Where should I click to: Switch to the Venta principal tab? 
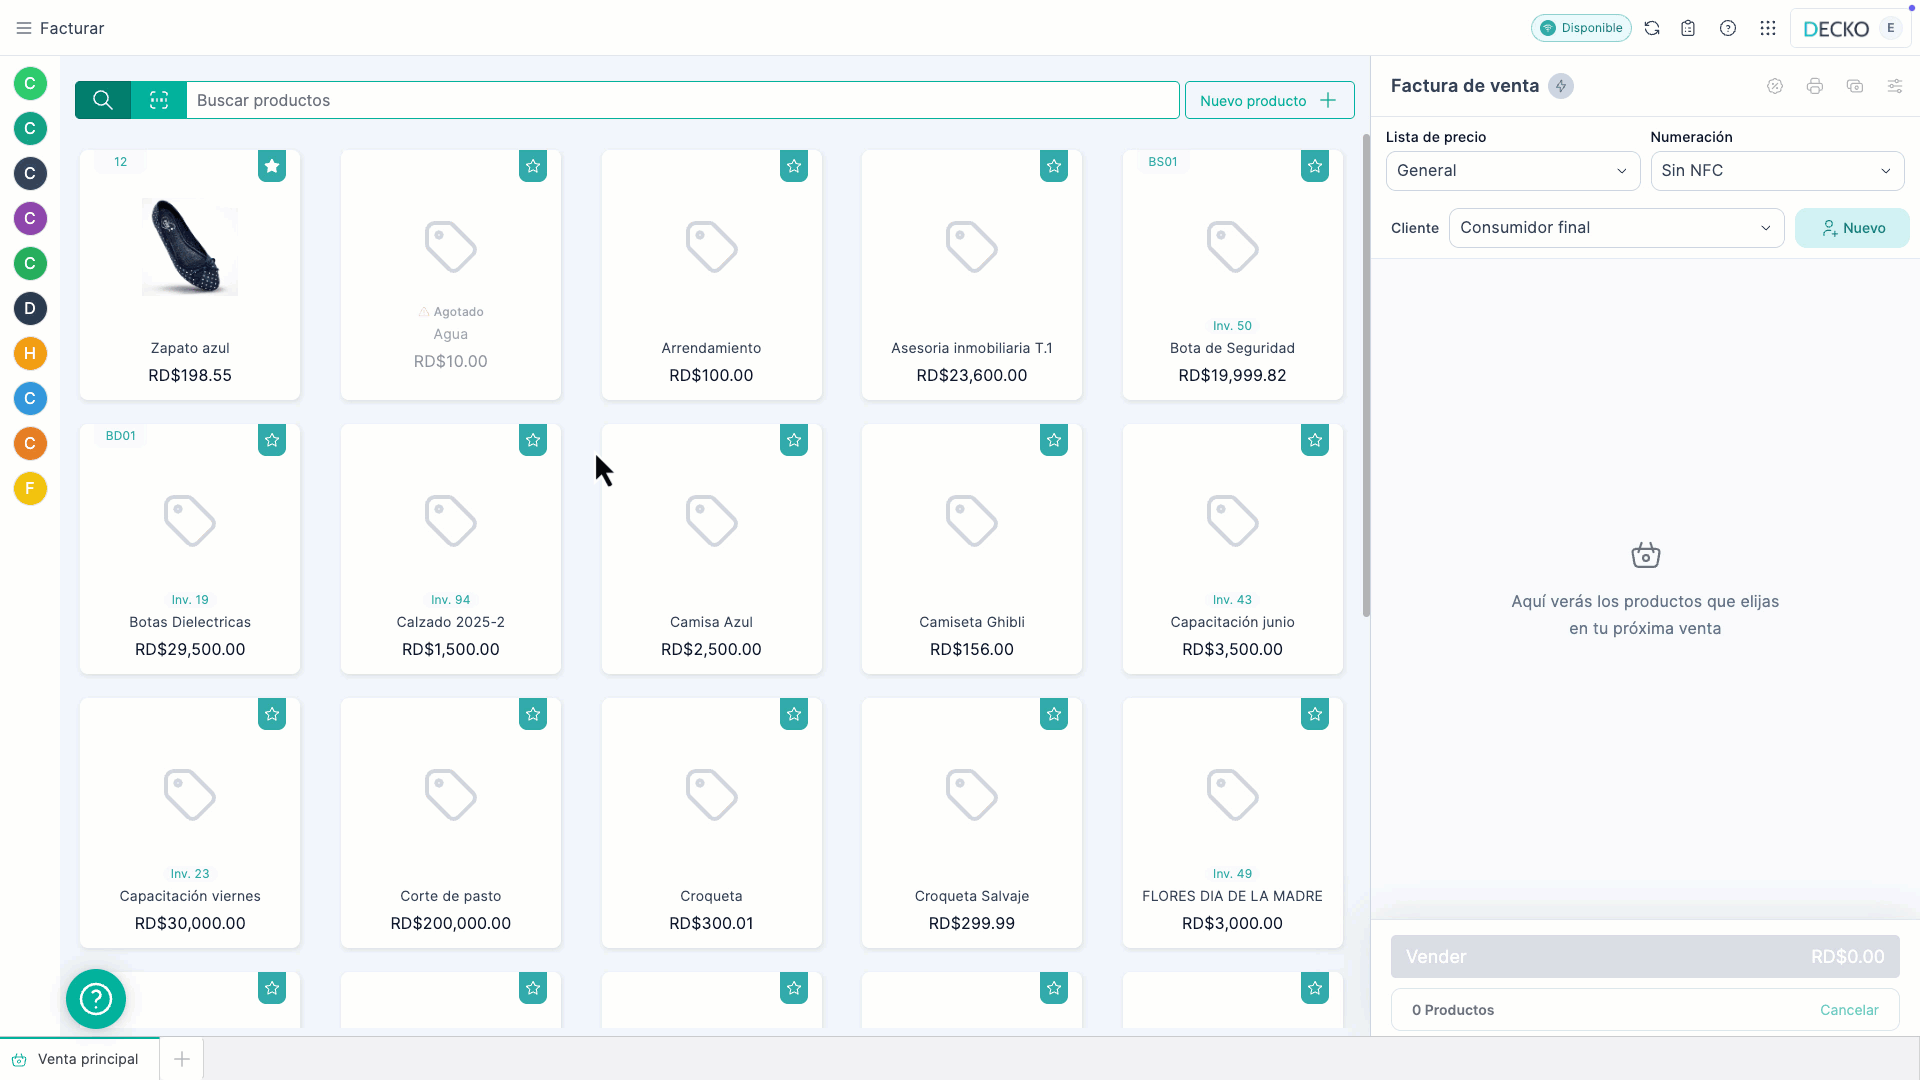79,1059
